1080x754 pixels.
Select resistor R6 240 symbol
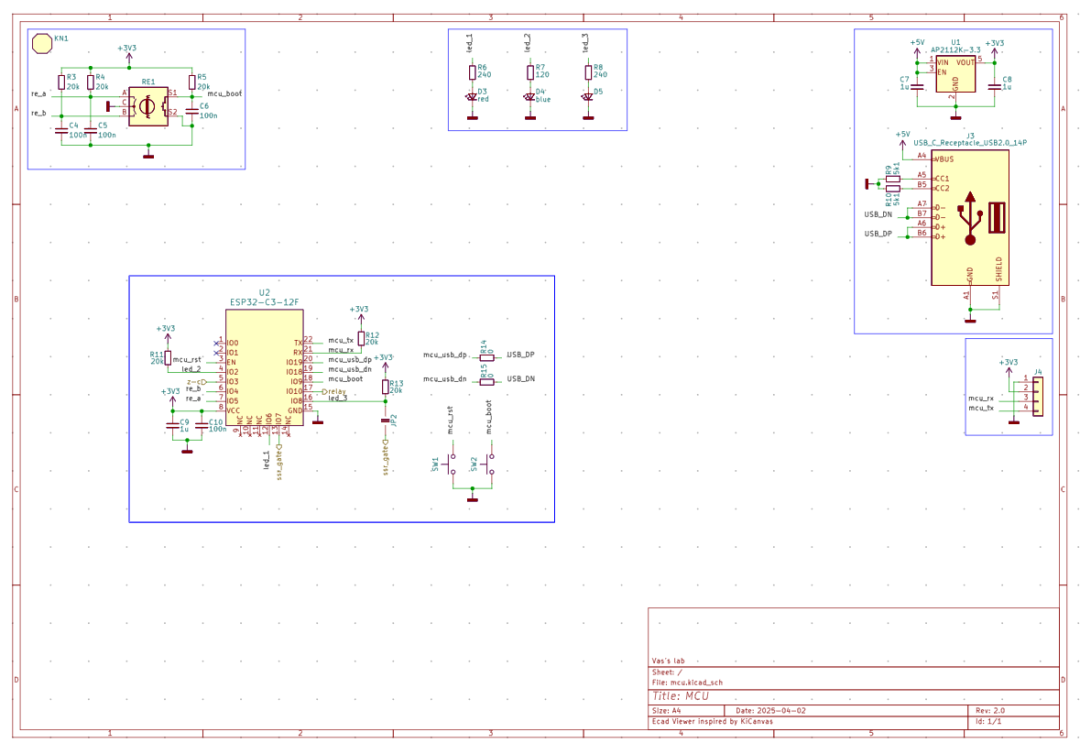coord(472,72)
